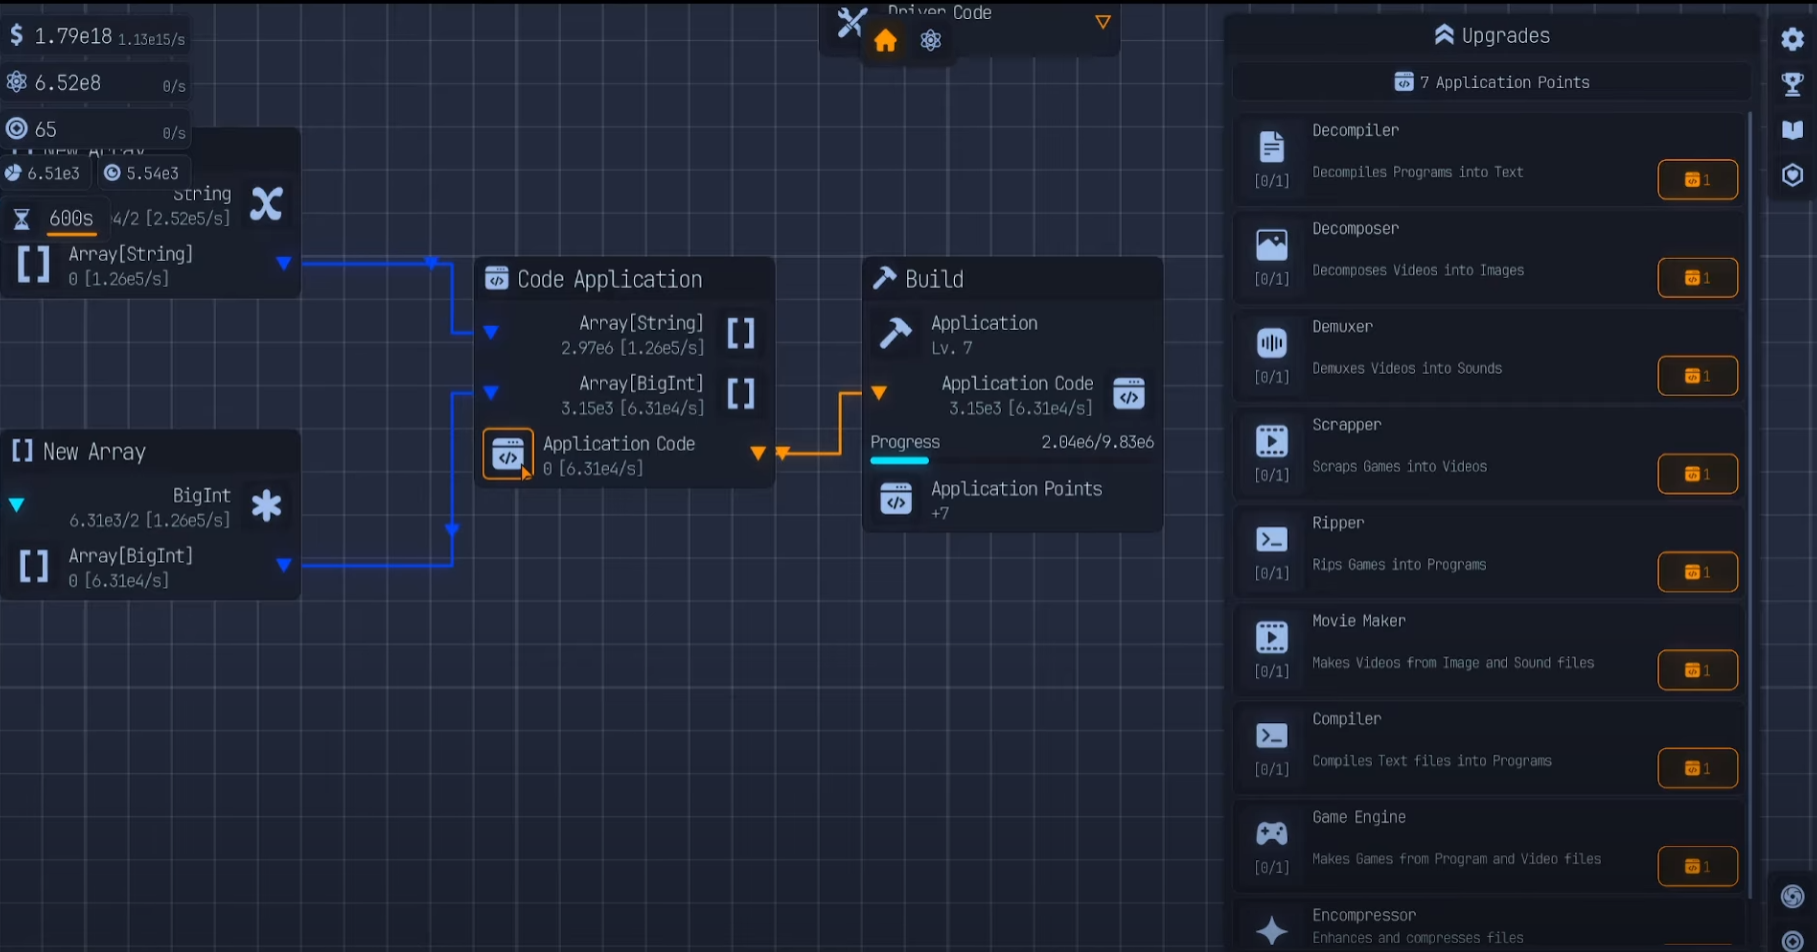
Task: Select the Application Code icon in Code Application
Action: (x=508, y=455)
